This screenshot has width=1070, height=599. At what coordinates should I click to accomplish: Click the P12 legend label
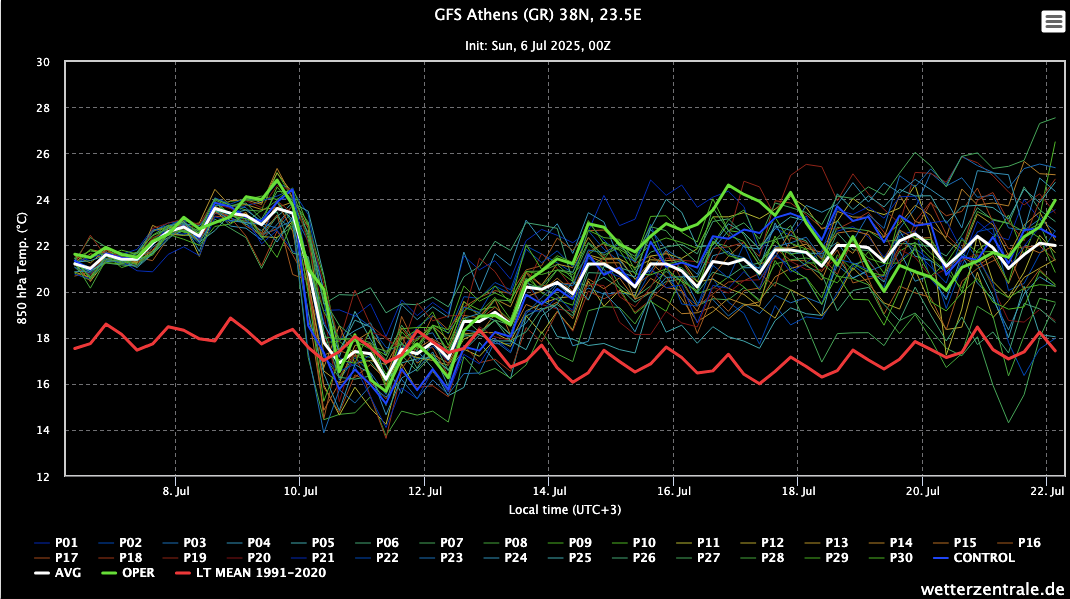[x=772, y=542]
